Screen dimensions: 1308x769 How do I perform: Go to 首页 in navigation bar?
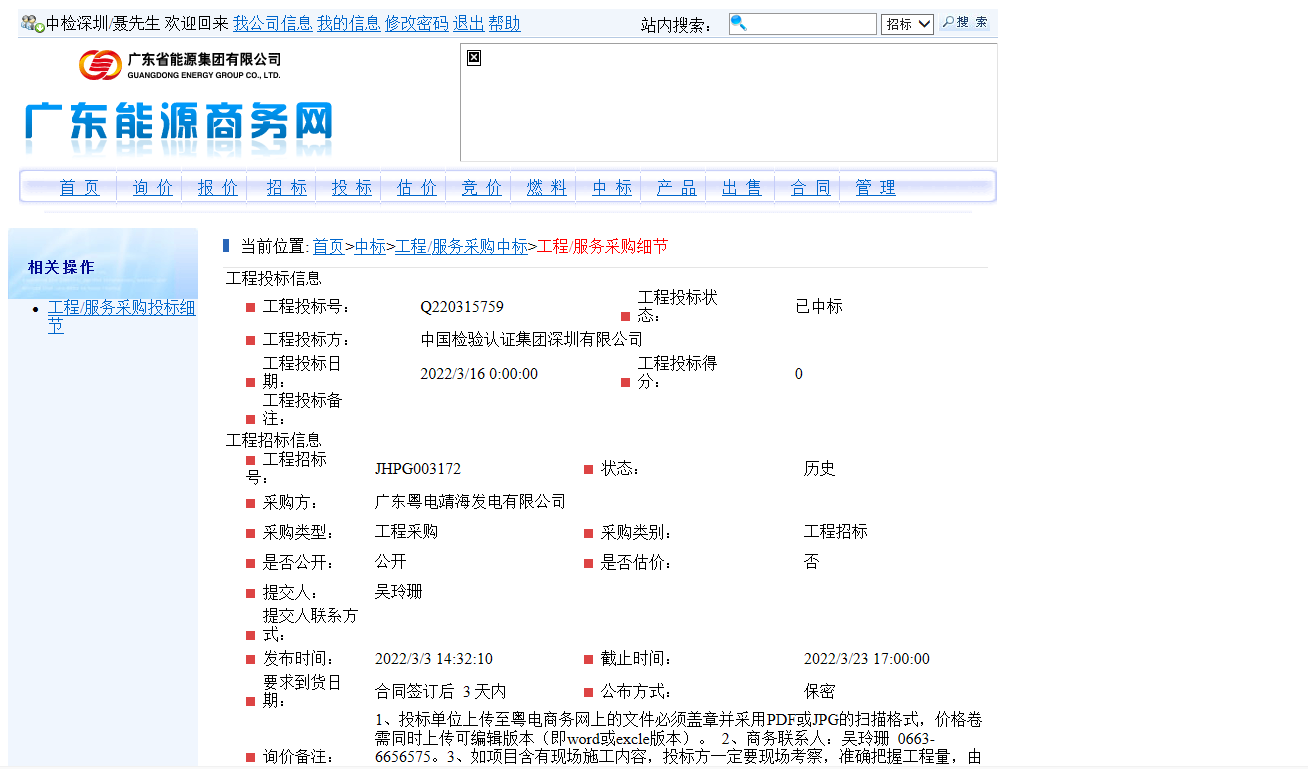click(80, 188)
